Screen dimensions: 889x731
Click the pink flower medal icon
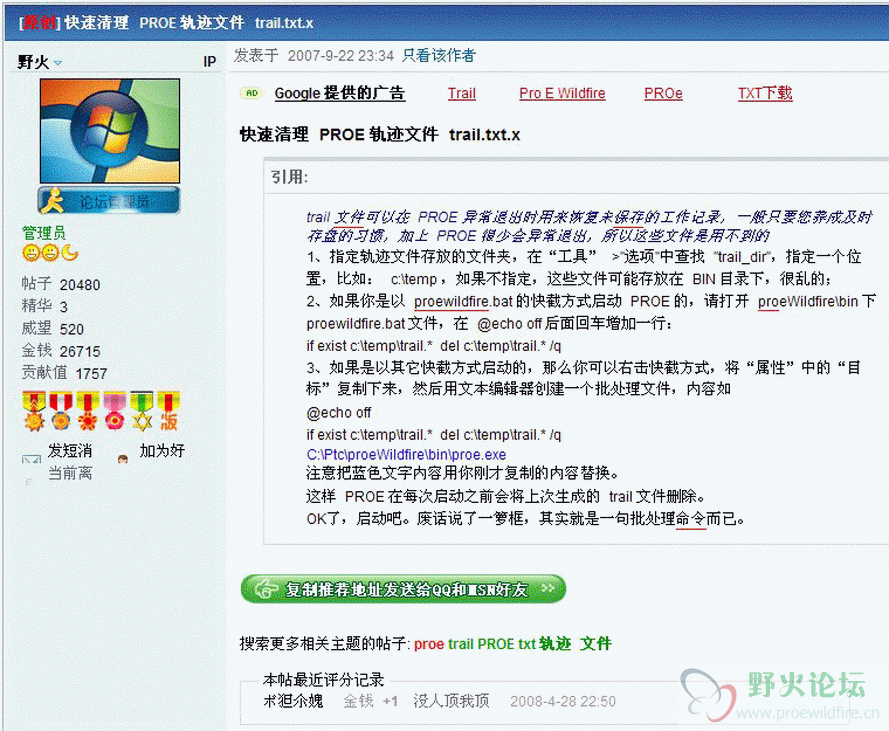coord(115,411)
